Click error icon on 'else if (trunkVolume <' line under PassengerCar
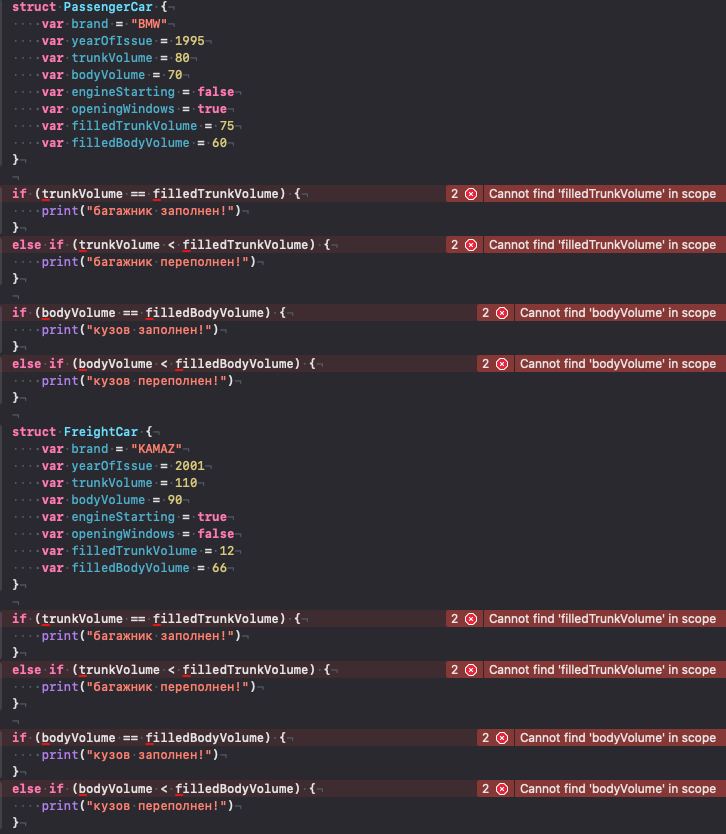Image resolution: width=726 pixels, height=834 pixels. 471,245
